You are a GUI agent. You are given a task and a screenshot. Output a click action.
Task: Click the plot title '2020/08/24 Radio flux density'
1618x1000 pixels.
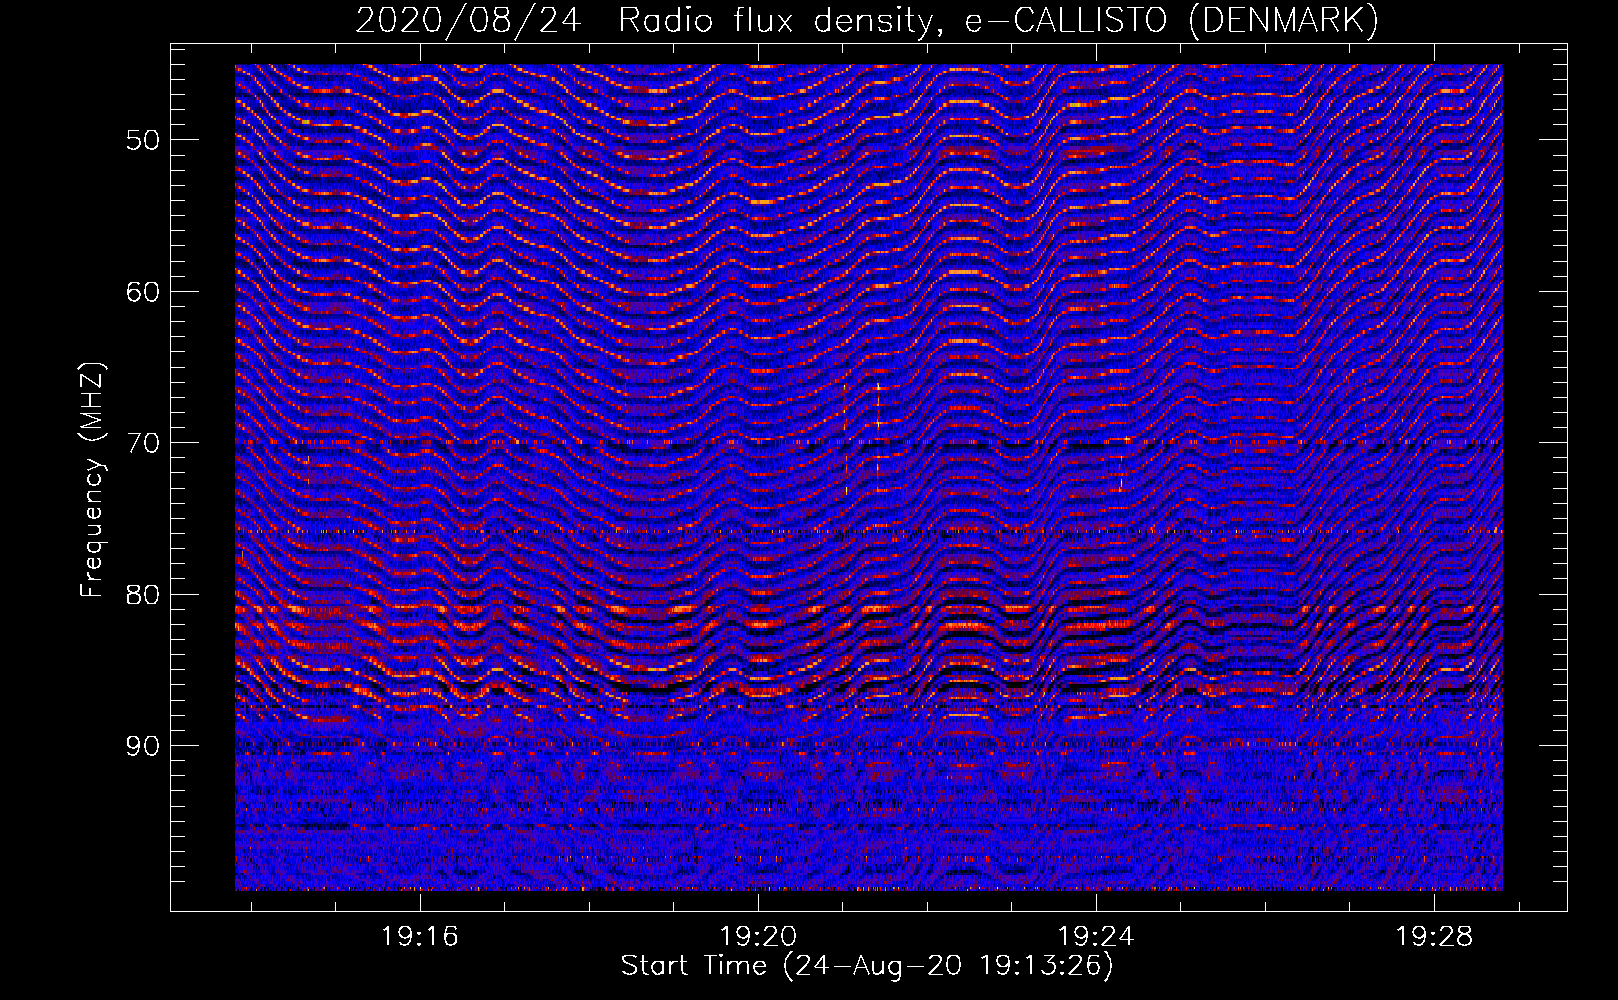pyautogui.click(x=867, y=20)
